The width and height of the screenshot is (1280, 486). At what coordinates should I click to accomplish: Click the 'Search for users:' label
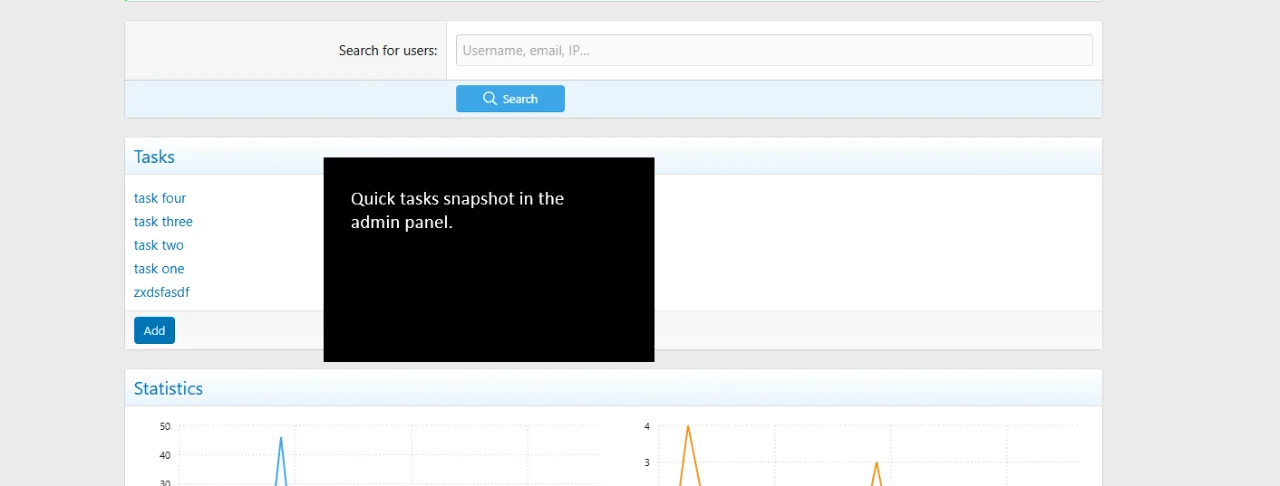pyautogui.click(x=387, y=51)
